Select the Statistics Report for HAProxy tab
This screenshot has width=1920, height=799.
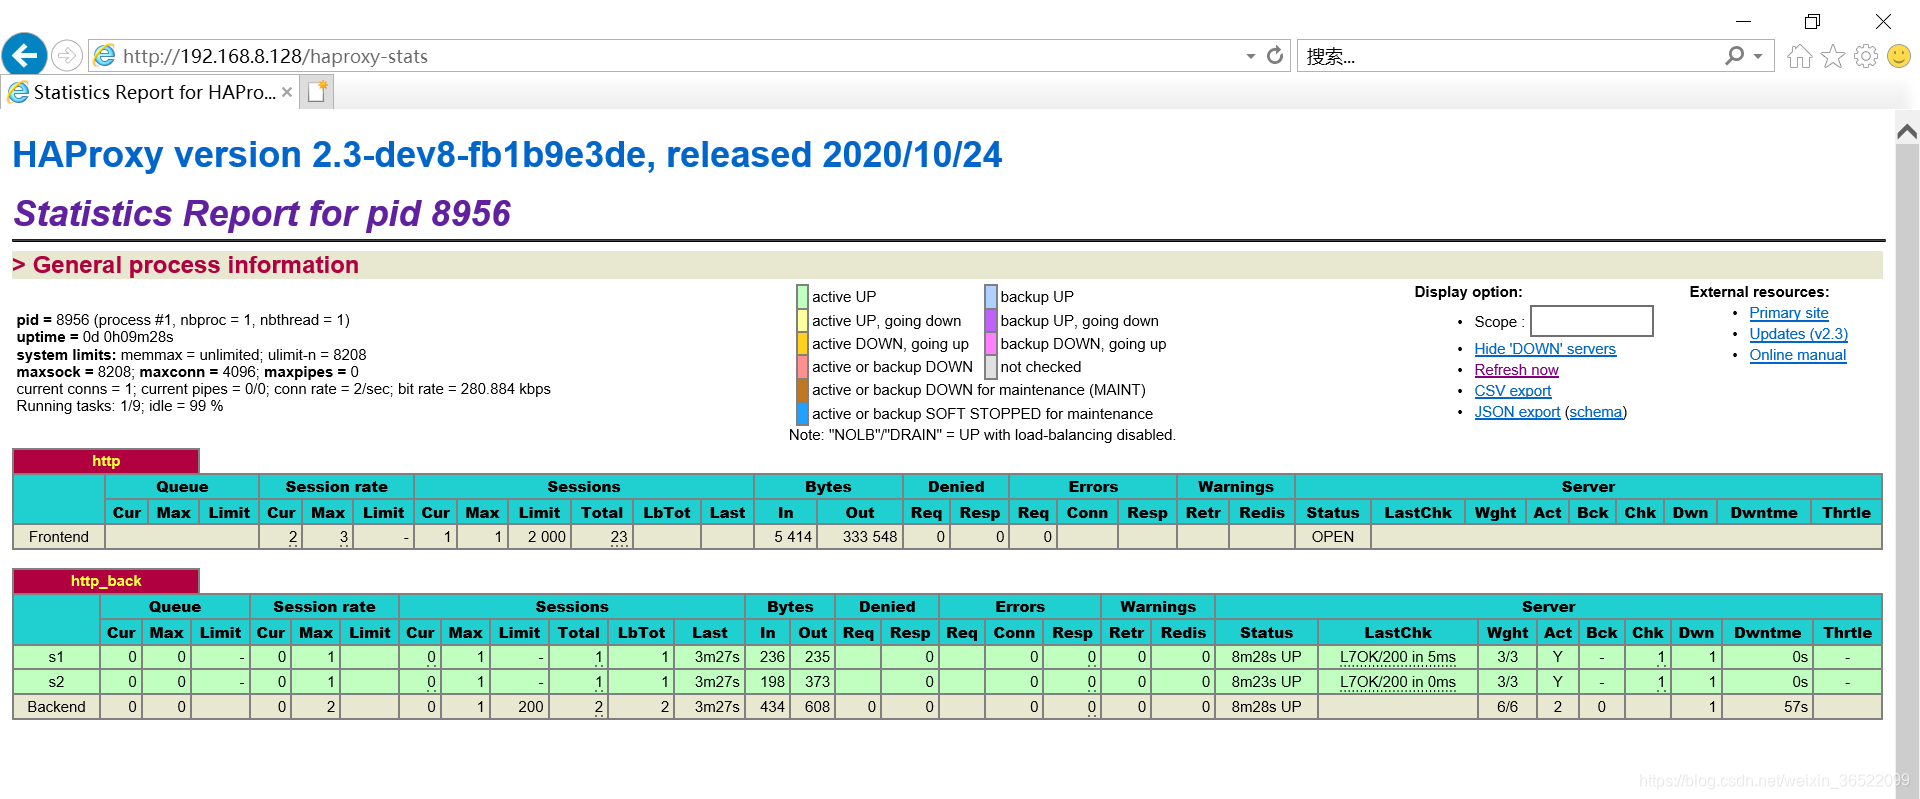click(150, 92)
